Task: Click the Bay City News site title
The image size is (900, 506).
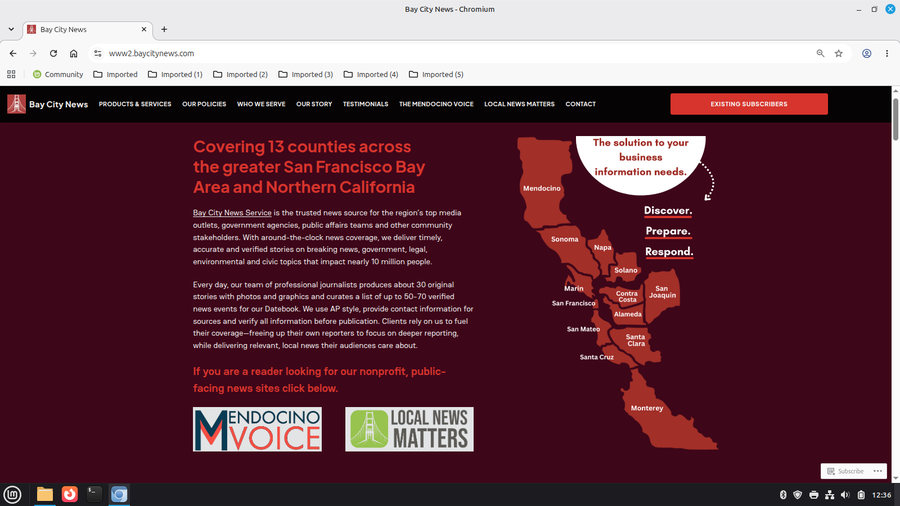Action: click(59, 104)
